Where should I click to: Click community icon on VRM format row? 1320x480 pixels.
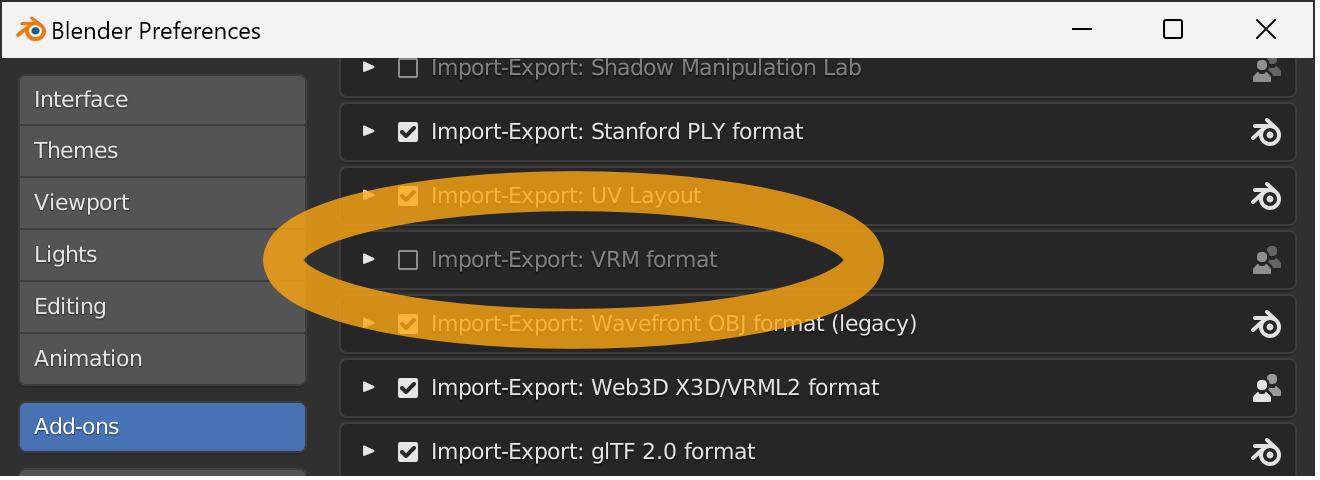tap(1267, 260)
